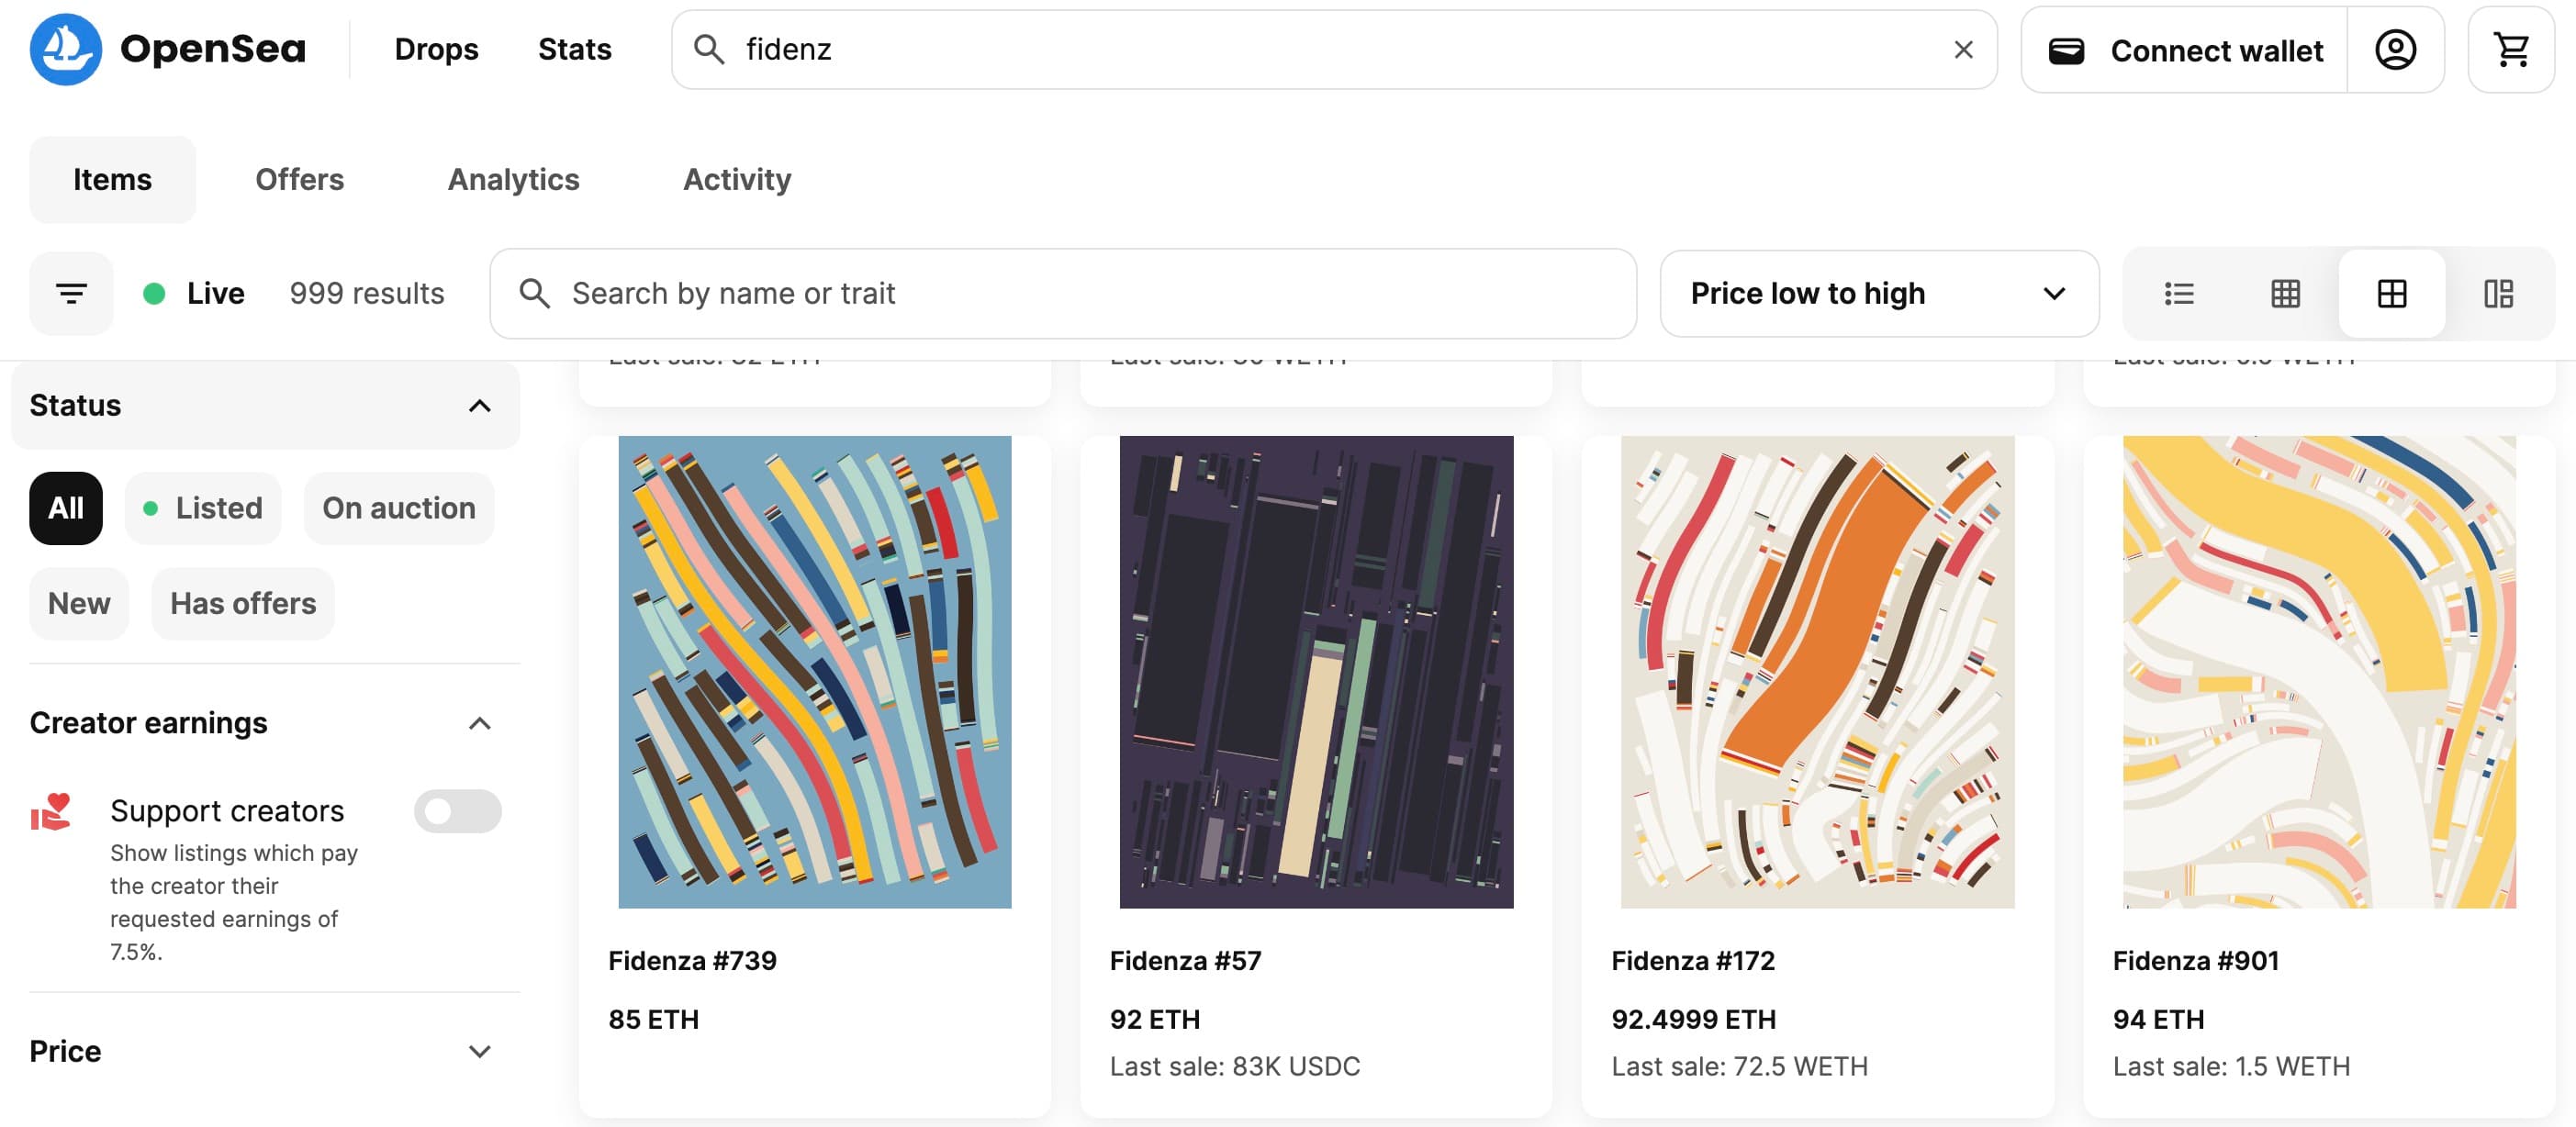Collapse the Status section
Viewport: 2576px width, 1127px height.
(x=479, y=406)
